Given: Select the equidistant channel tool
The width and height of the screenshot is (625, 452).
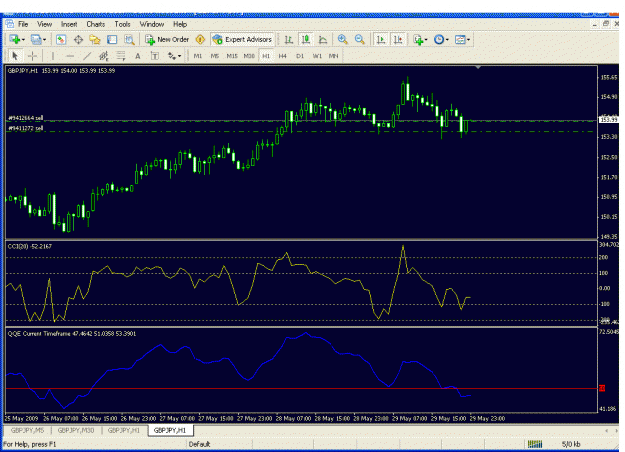Looking at the screenshot, I should tap(104, 56).
